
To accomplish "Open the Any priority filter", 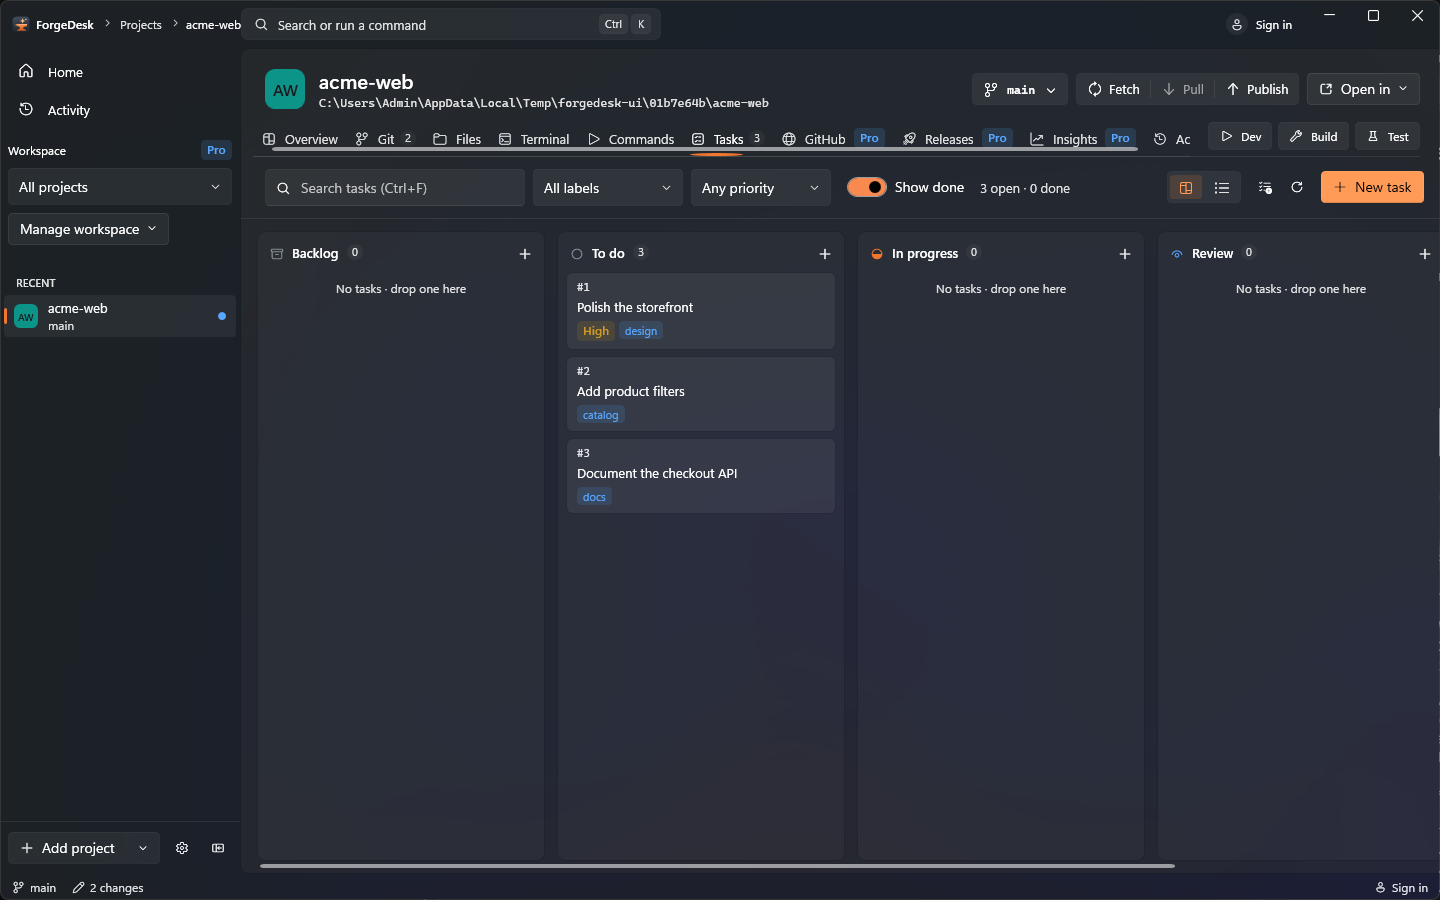I will (x=761, y=188).
